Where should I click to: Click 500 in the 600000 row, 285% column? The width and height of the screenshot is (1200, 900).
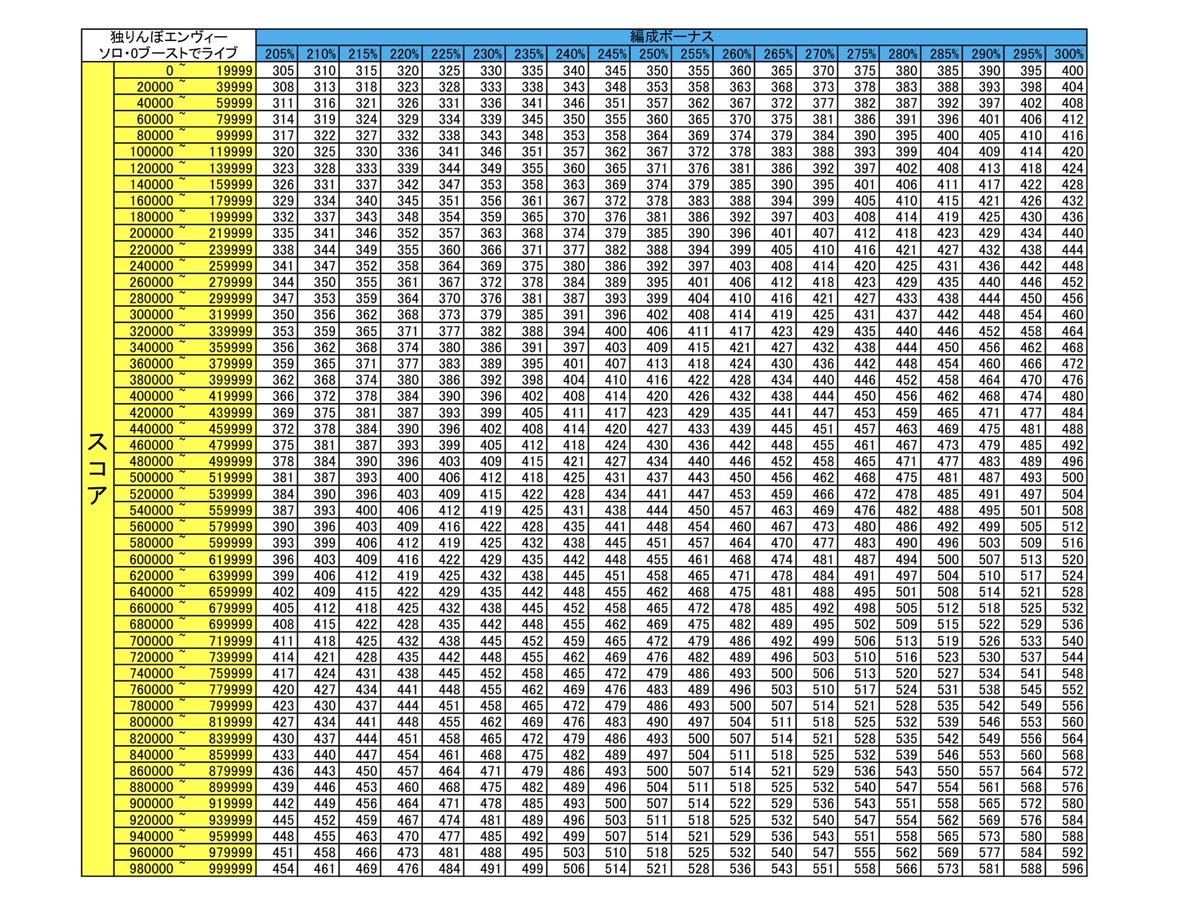(941, 559)
